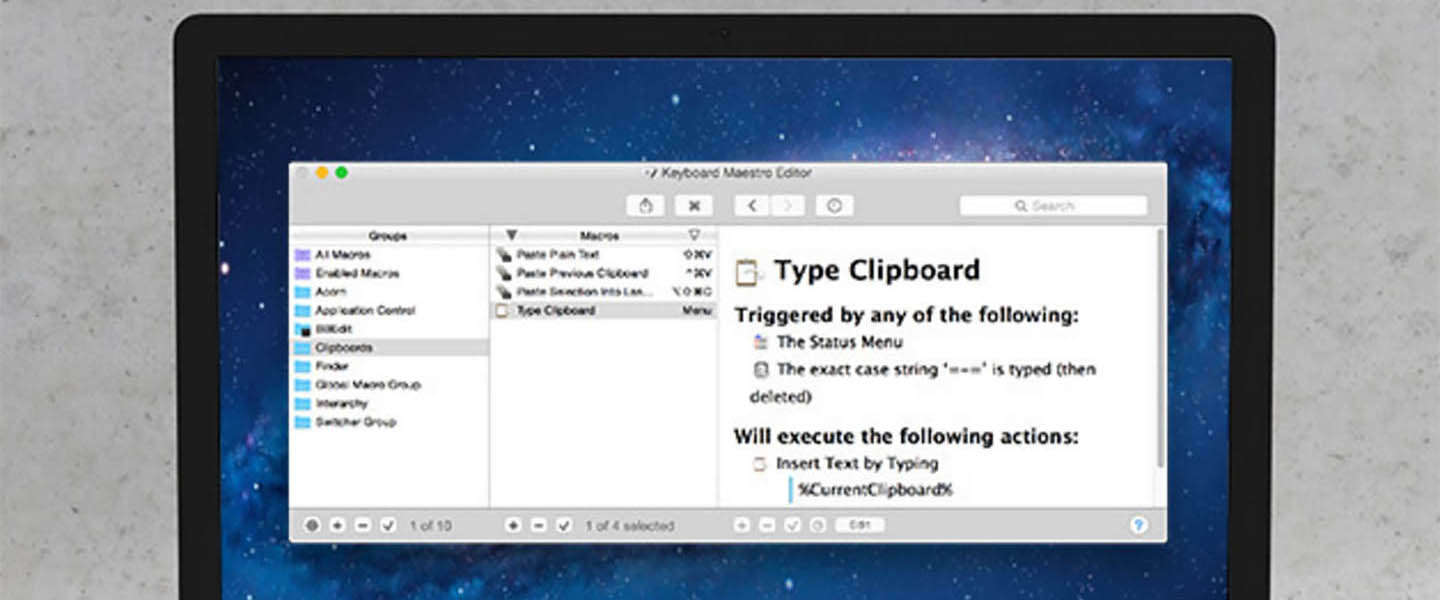Screen dimensions: 1440x600
Task: Click the %CurrentClipboard% text
Action: point(875,490)
